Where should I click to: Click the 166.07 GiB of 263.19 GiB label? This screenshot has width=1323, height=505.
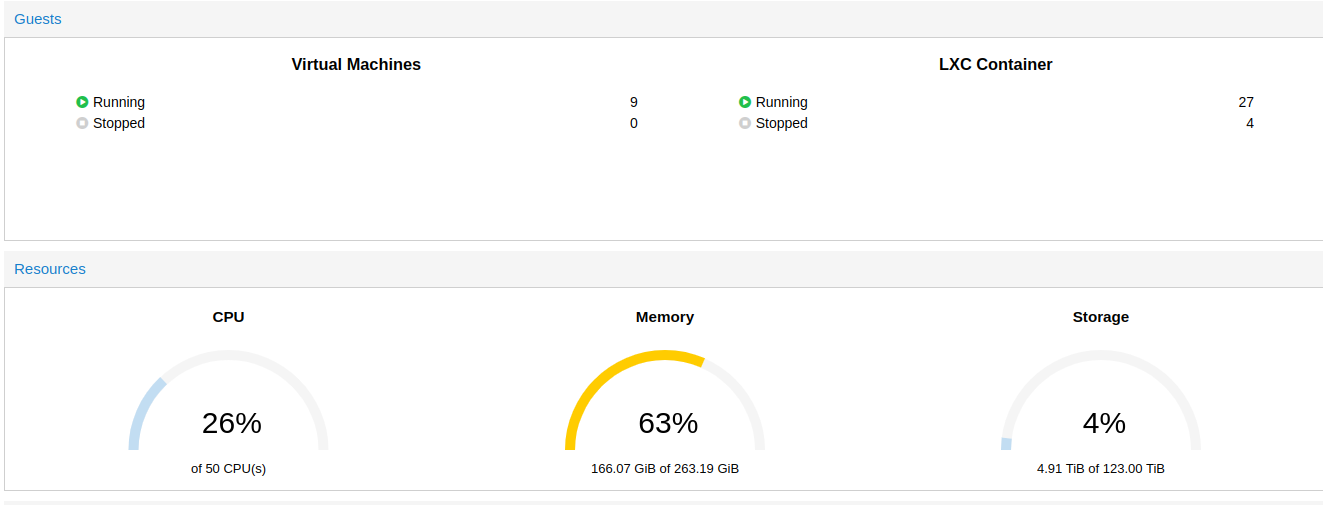pyautogui.click(x=665, y=468)
